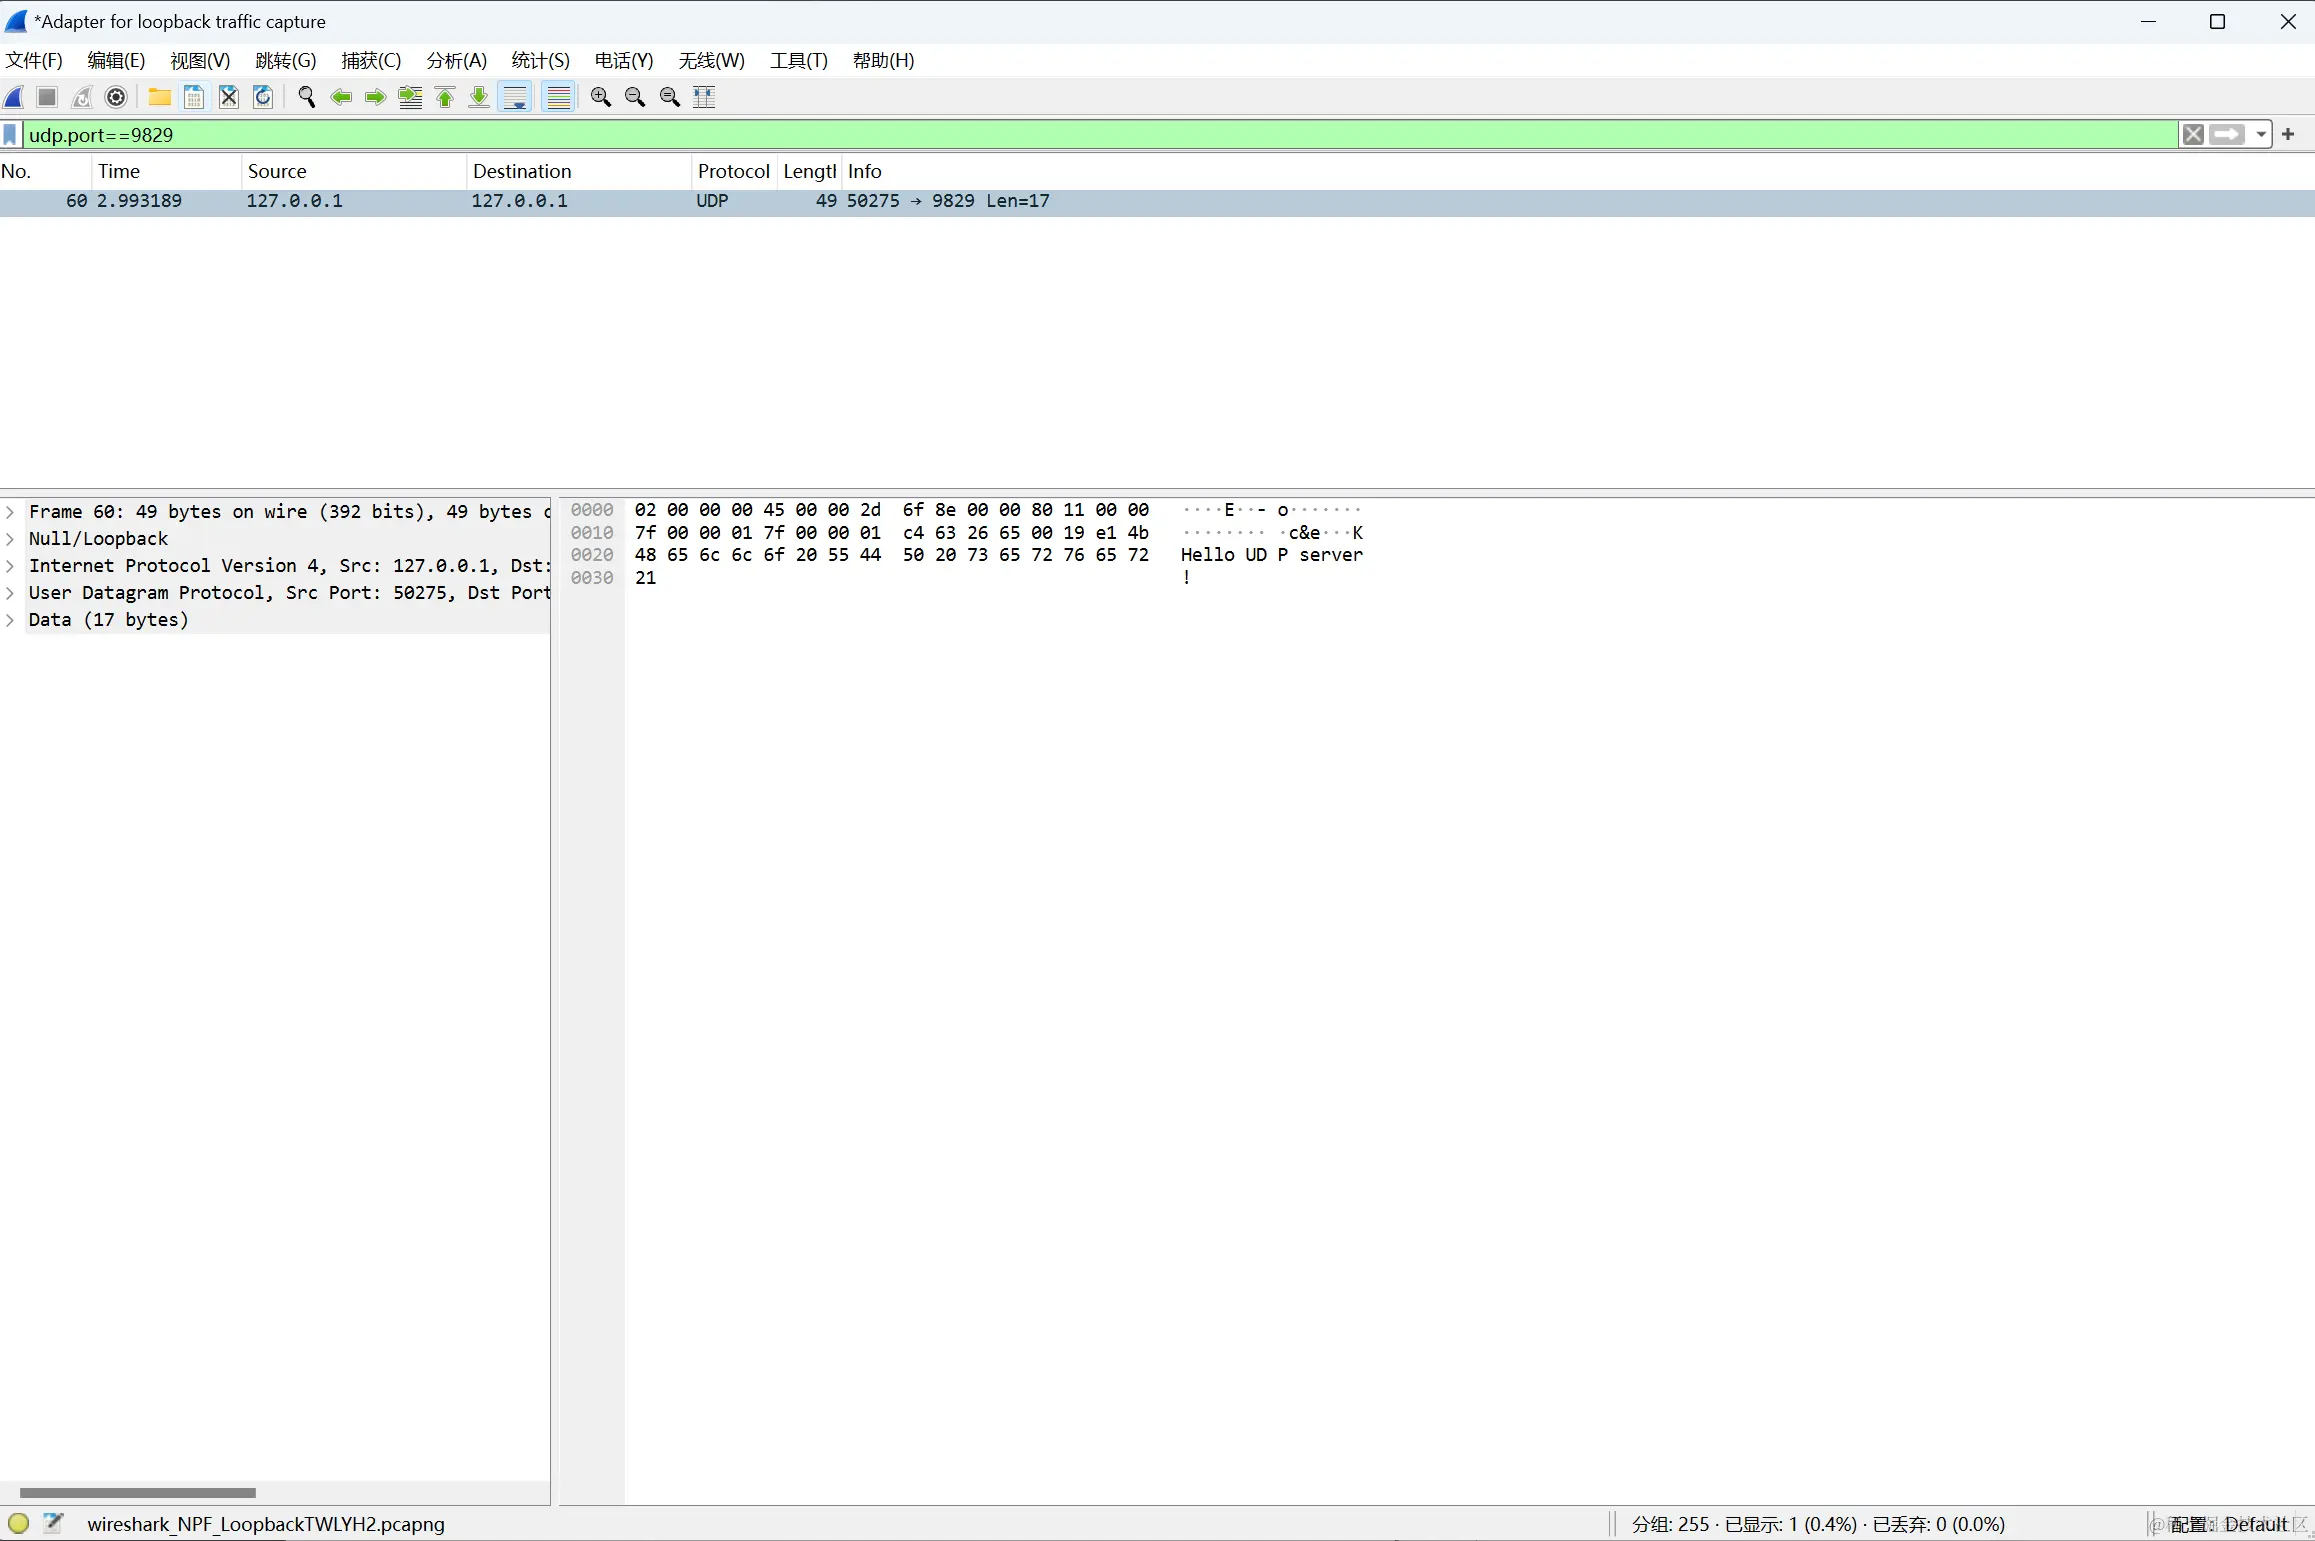The width and height of the screenshot is (2315, 1541).
Task: Click the packet details horizontal scrollbar
Action: pyautogui.click(x=138, y=1492)
